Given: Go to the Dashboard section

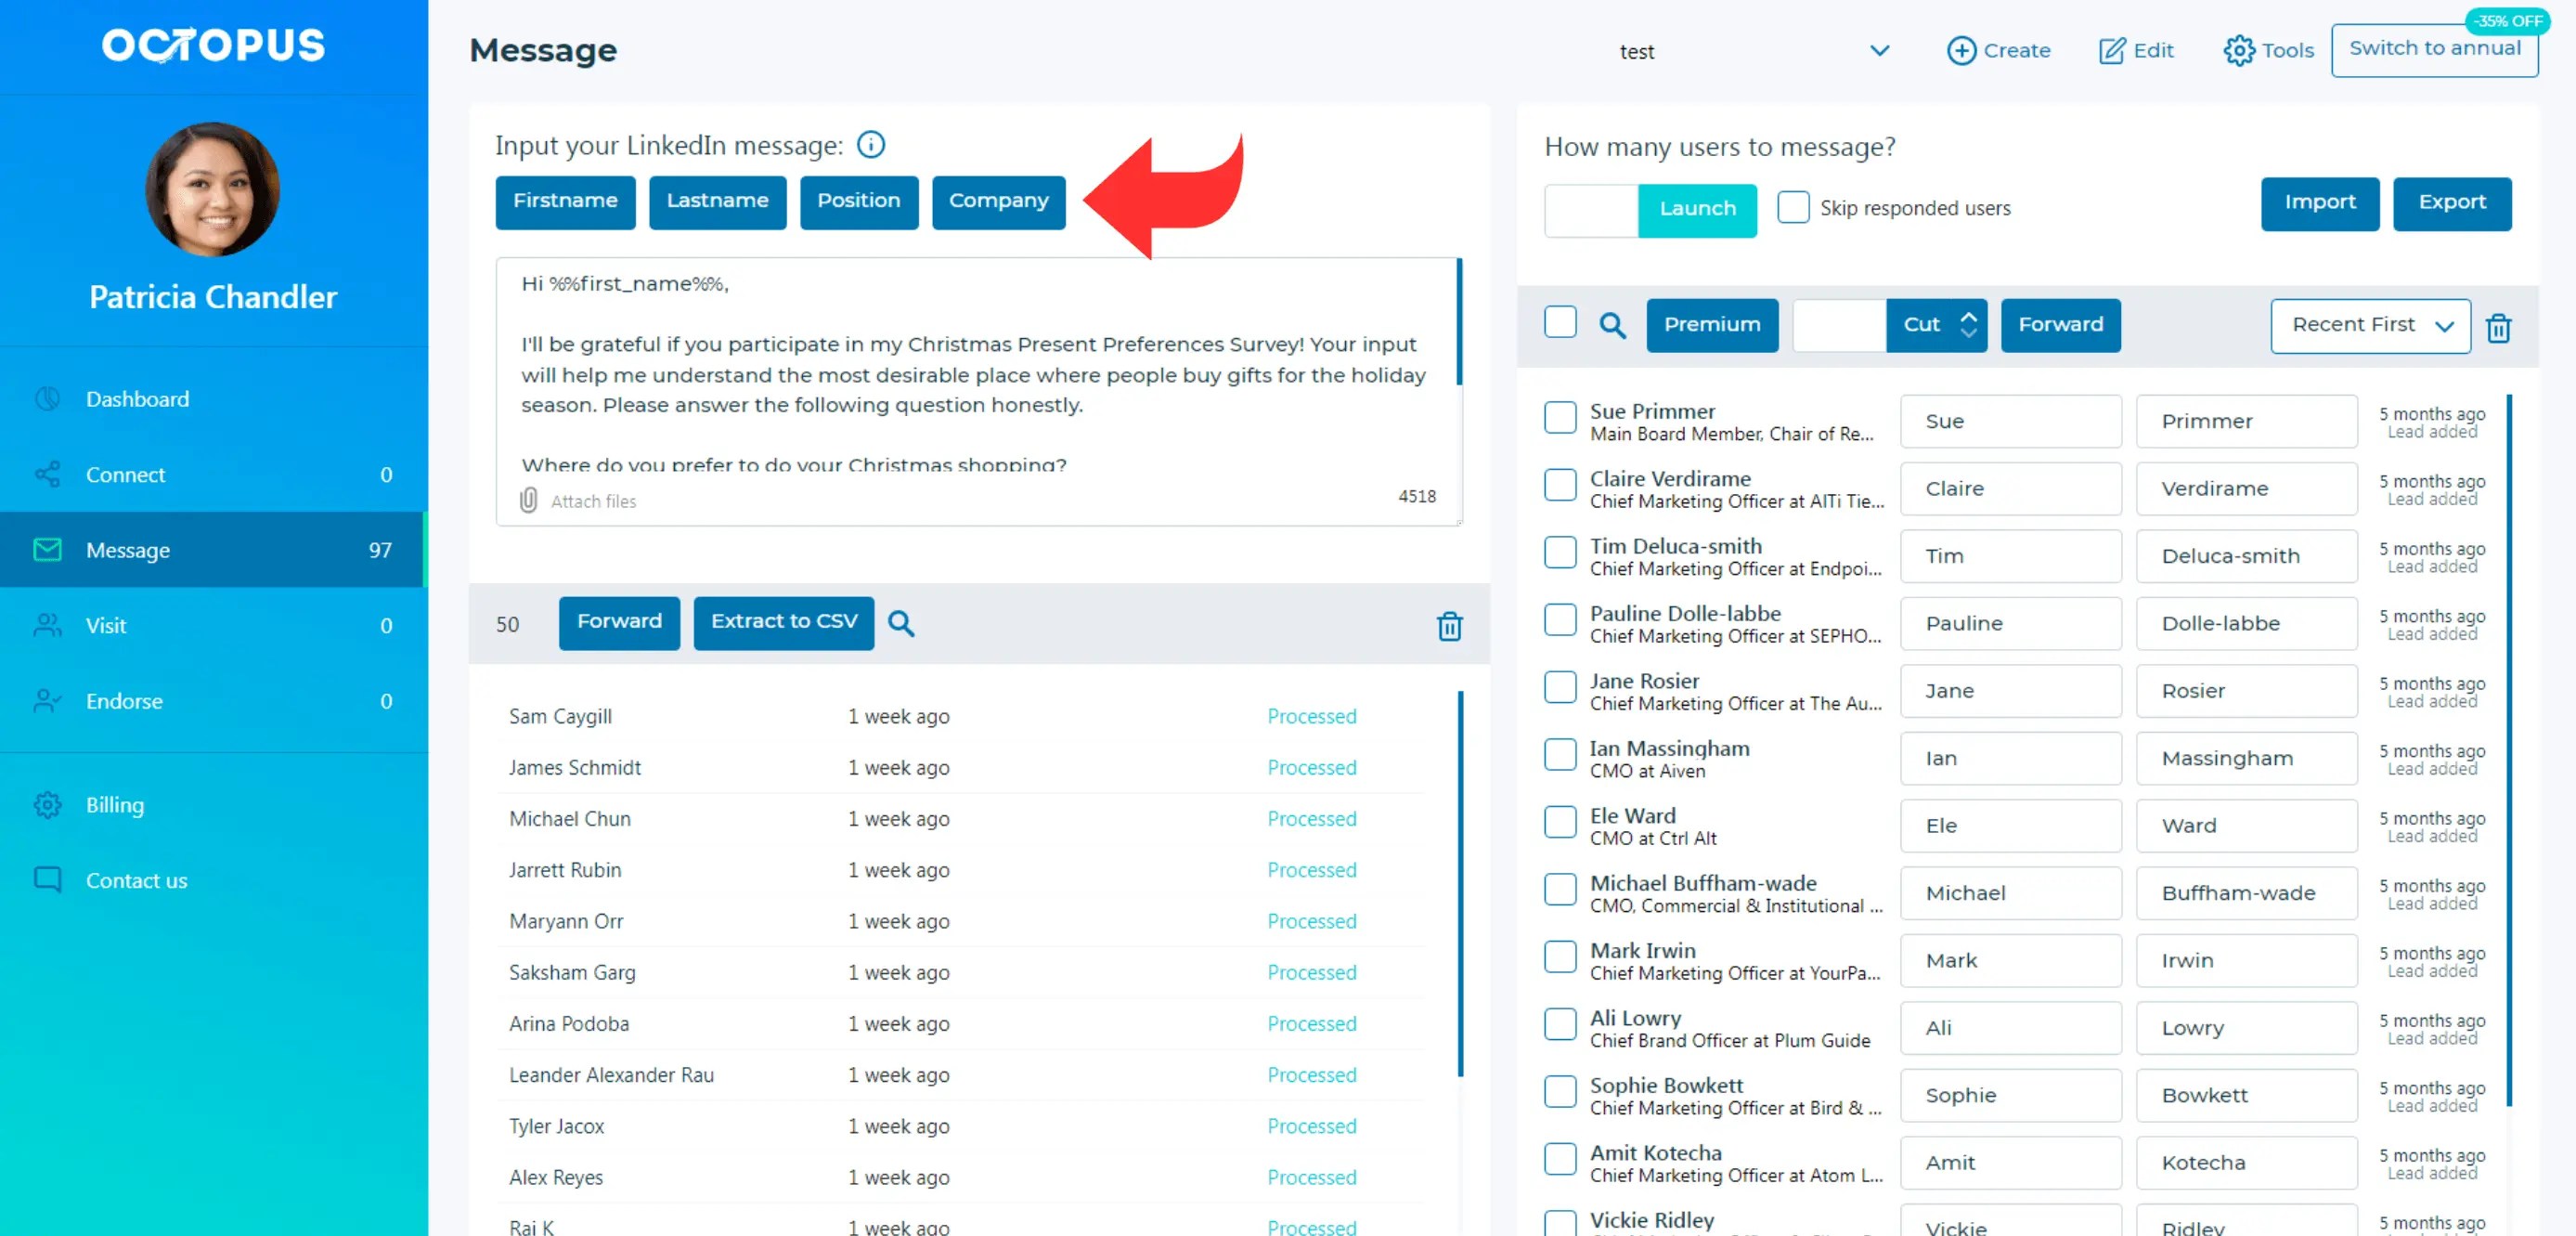Looking at the screenshot, I should [x=137, y=398].
